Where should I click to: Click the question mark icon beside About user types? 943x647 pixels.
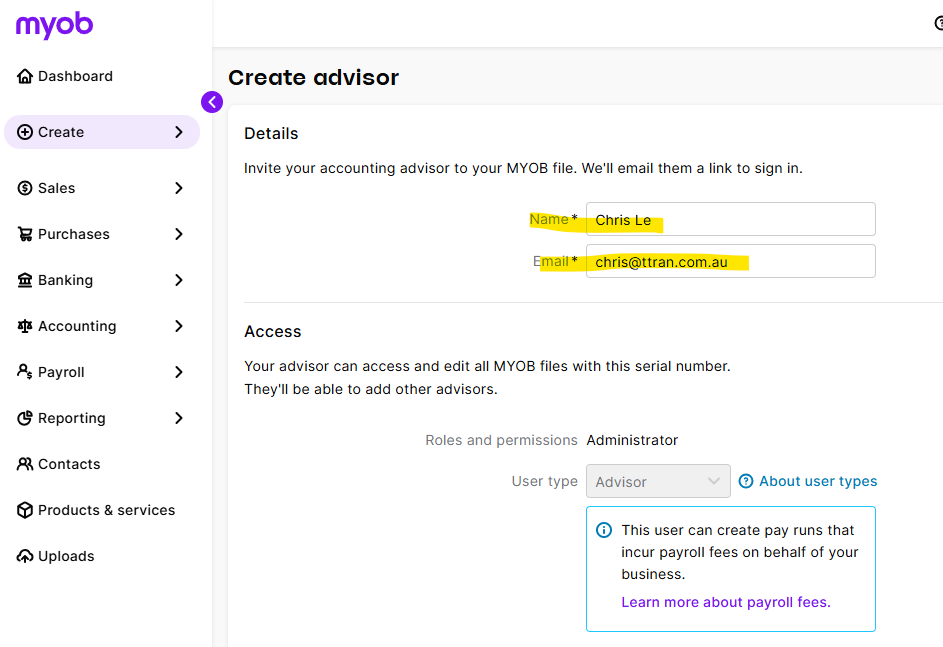[746, 481]
